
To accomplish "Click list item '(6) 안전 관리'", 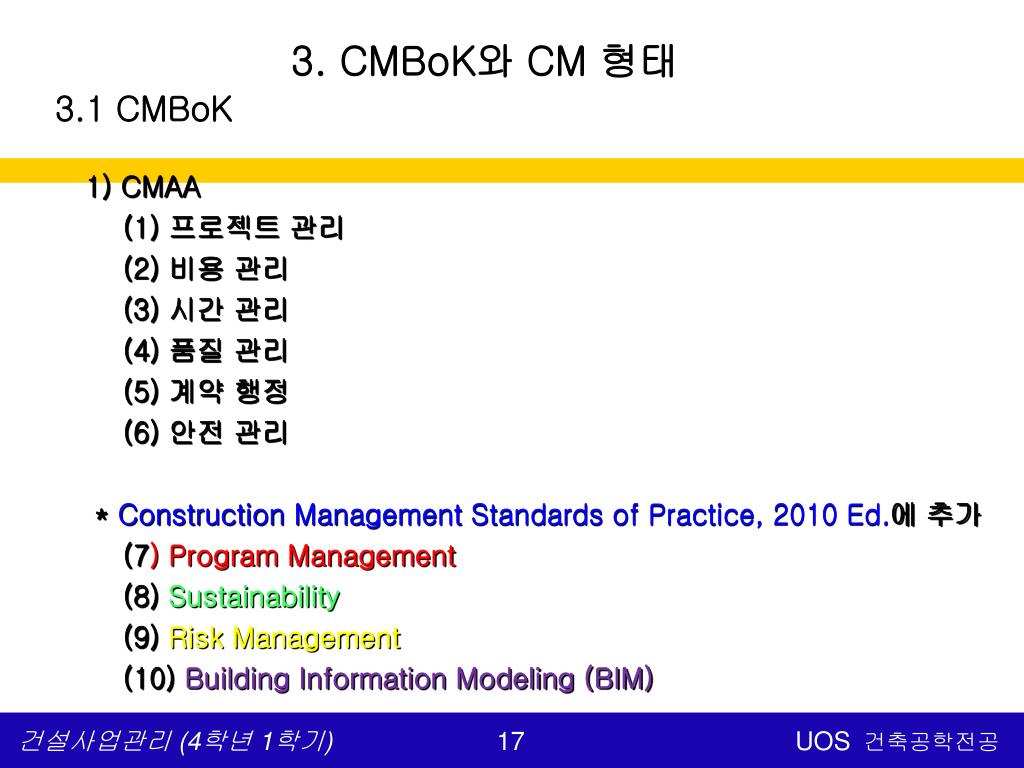I will tap(206, 432).
